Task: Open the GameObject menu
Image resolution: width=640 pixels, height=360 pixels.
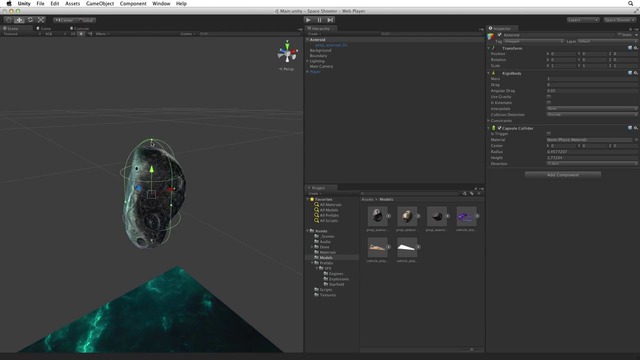Action: (100, 3)
